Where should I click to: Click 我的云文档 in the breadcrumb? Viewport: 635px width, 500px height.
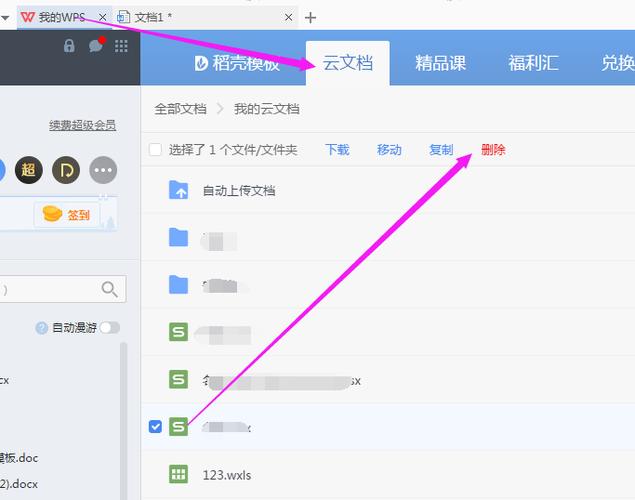(266, 109)
